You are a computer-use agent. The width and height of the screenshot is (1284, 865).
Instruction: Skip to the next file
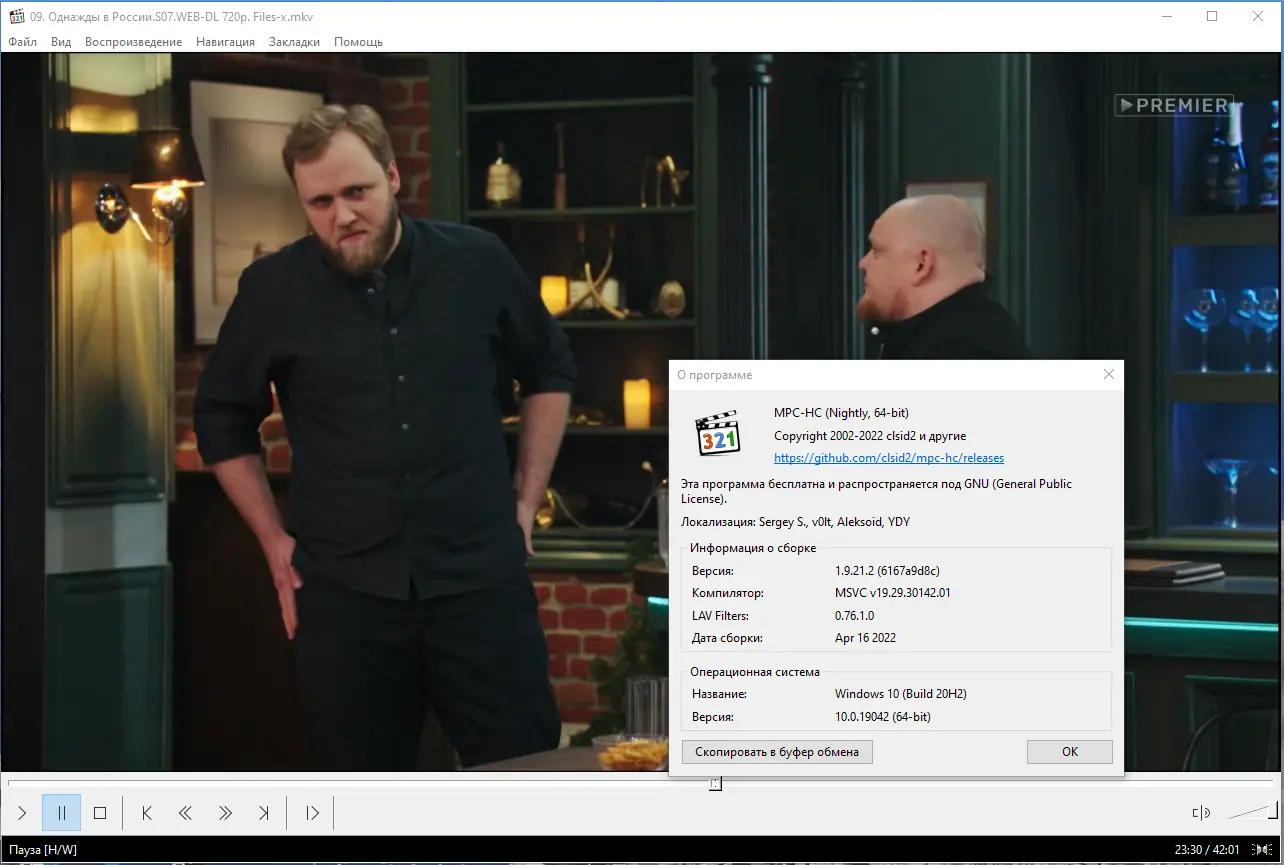[264, 813]
